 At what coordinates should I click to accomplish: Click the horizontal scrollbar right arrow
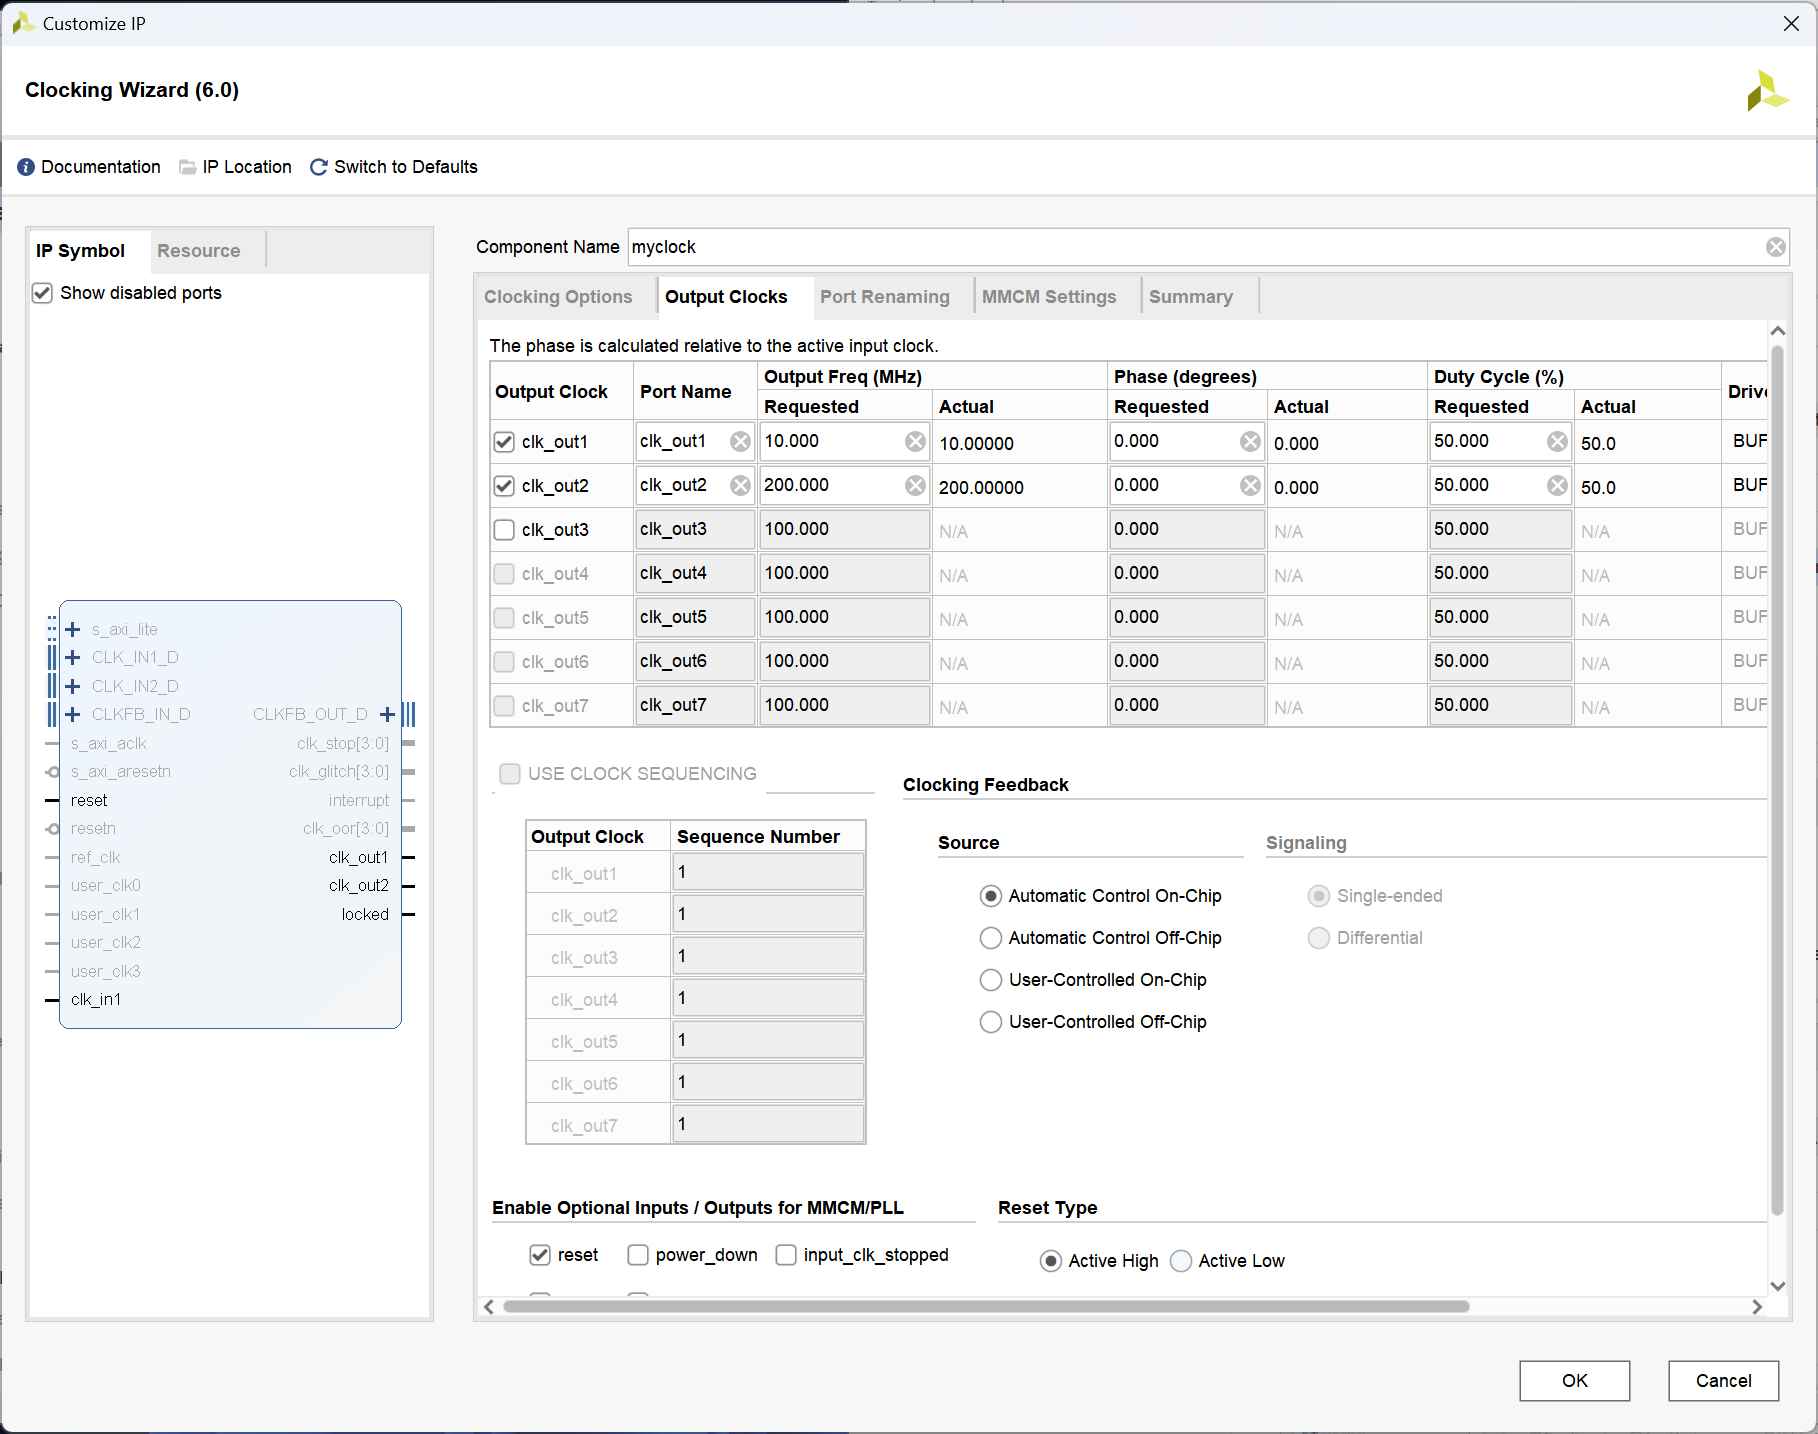click(1757, 1307)
